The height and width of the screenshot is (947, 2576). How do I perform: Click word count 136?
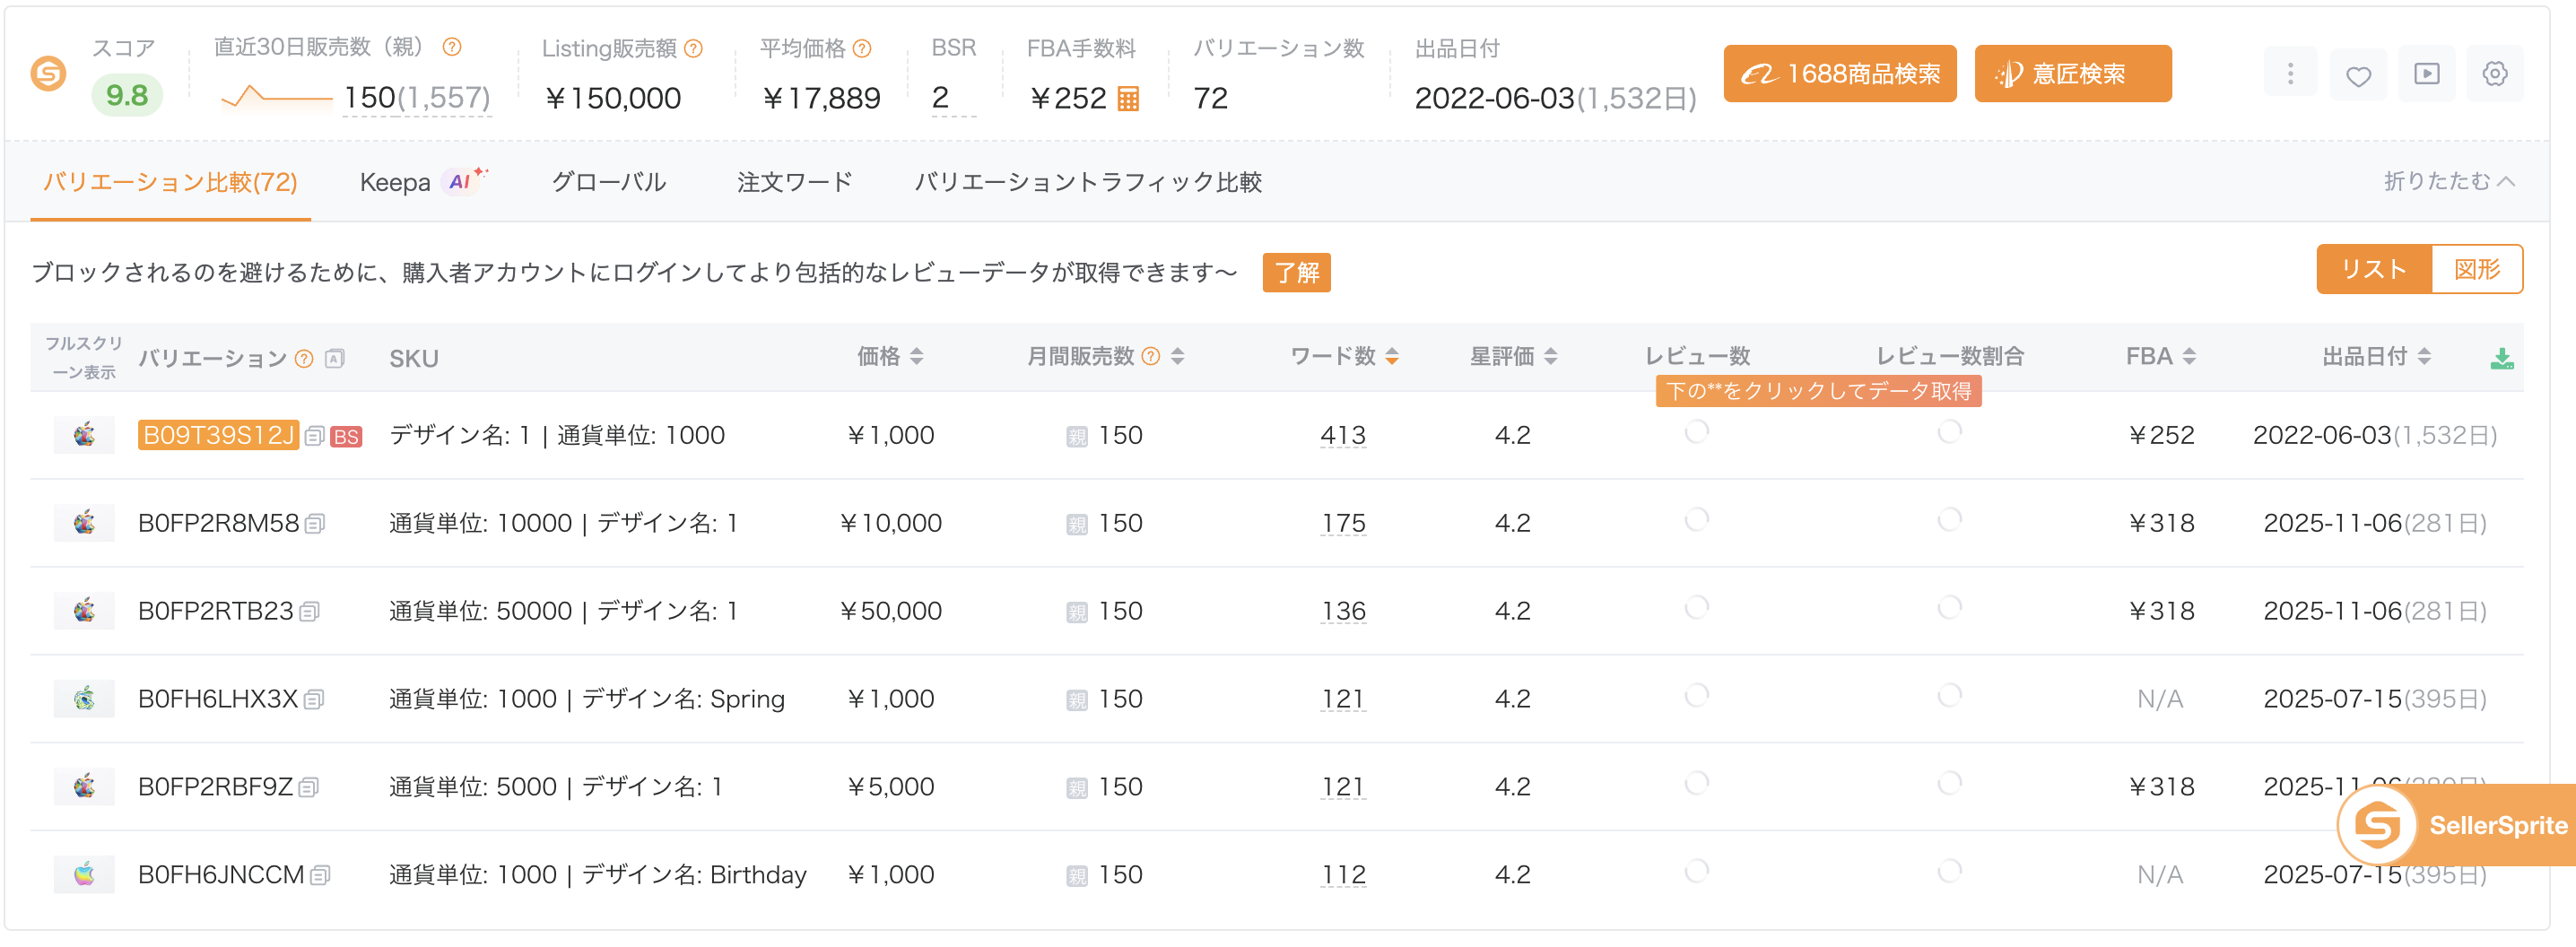(1342, 612)
